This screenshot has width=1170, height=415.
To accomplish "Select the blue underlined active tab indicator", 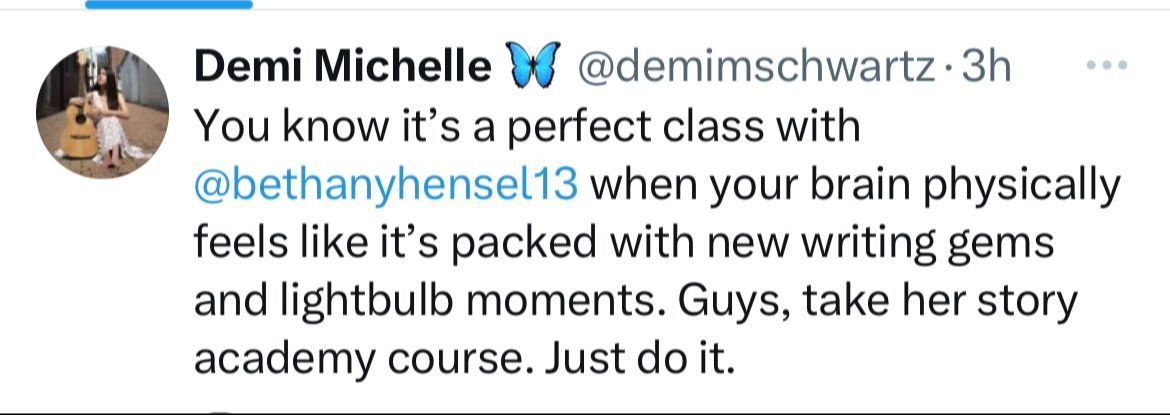I will pos(168,4).
